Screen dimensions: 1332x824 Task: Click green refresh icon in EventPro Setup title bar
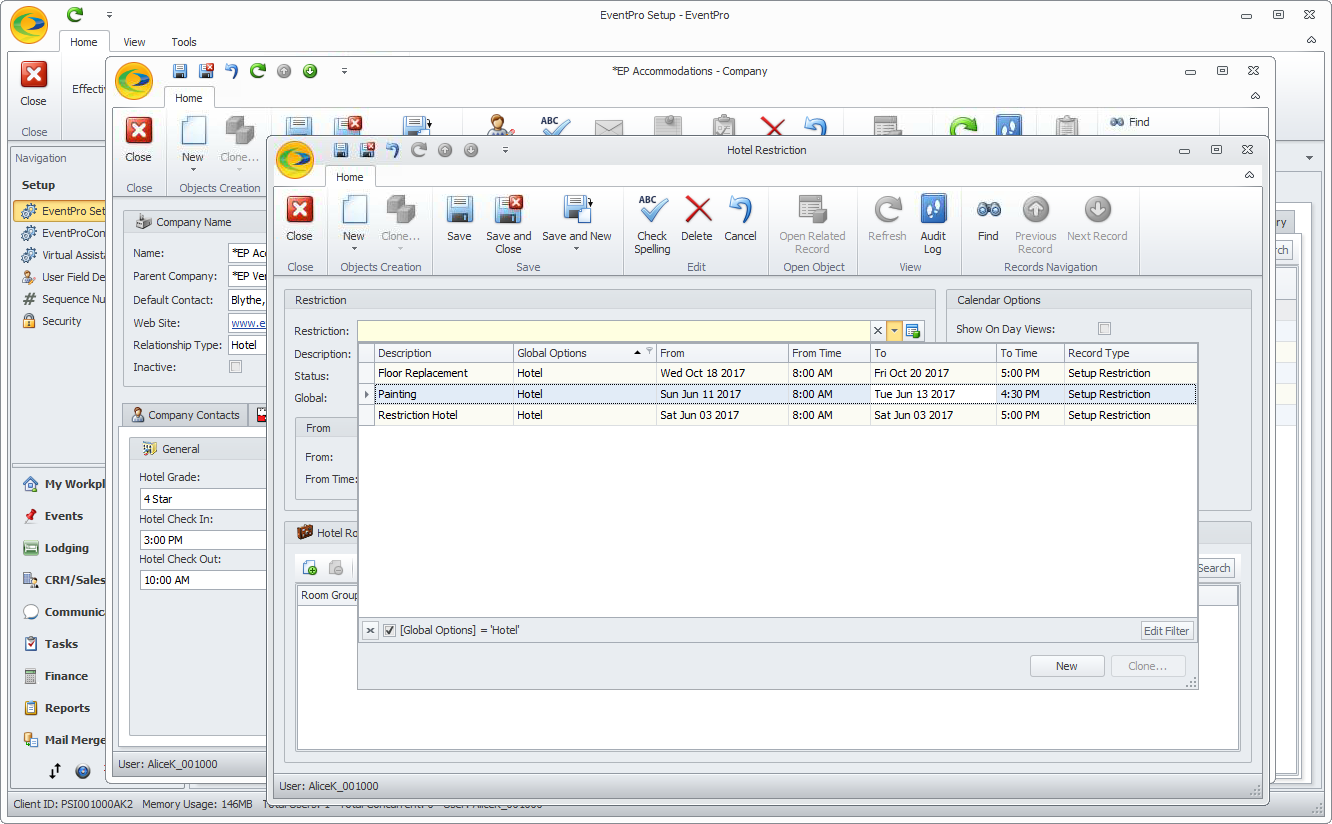pos(75,14)
